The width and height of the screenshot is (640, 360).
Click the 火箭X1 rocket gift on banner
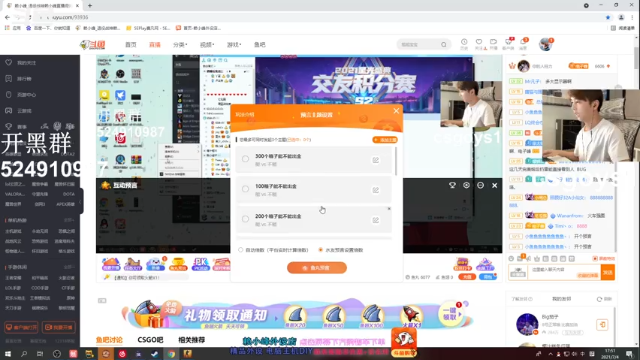tap(411, 317)
